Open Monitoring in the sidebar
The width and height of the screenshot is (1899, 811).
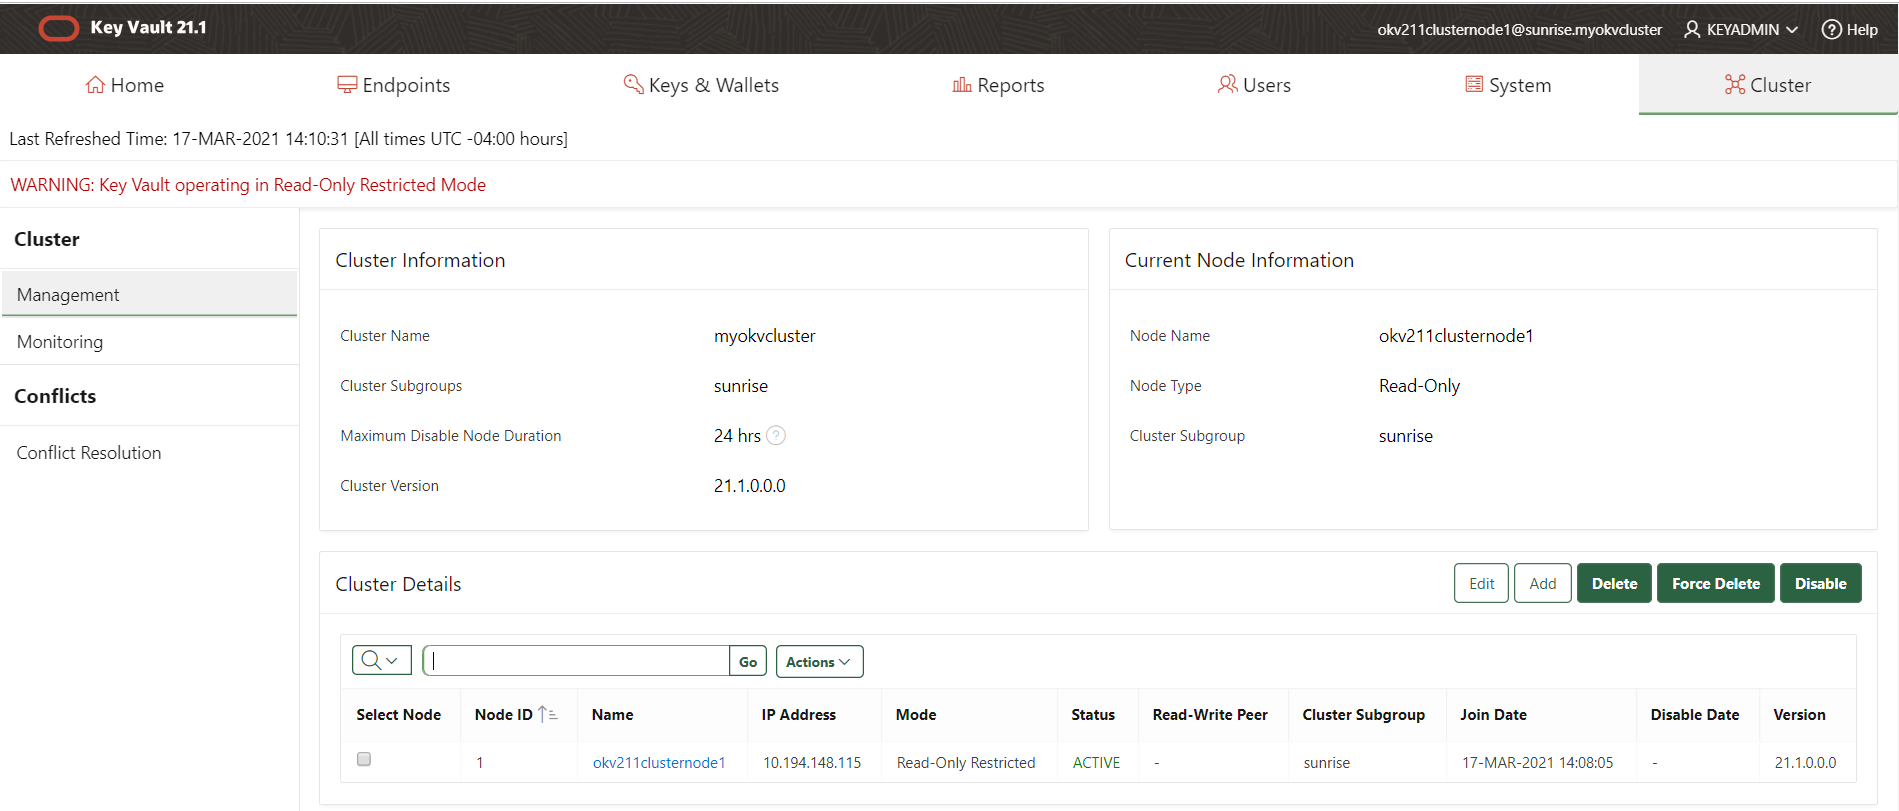[149, 342]
